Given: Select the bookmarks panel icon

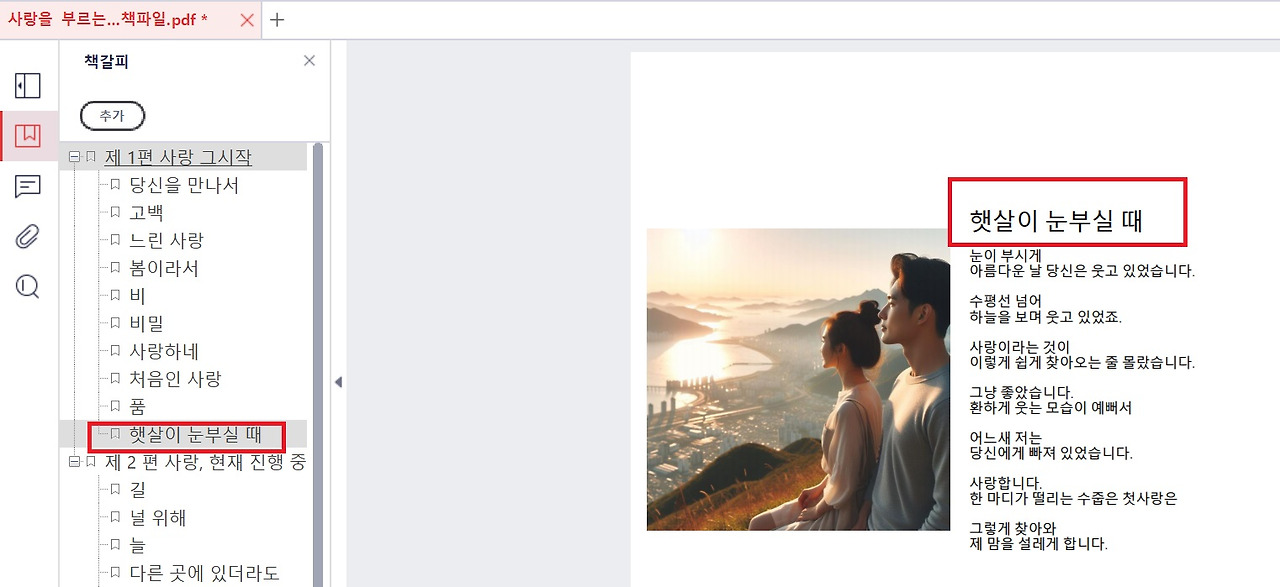Looking at the screenshot, I should [28, 136].
